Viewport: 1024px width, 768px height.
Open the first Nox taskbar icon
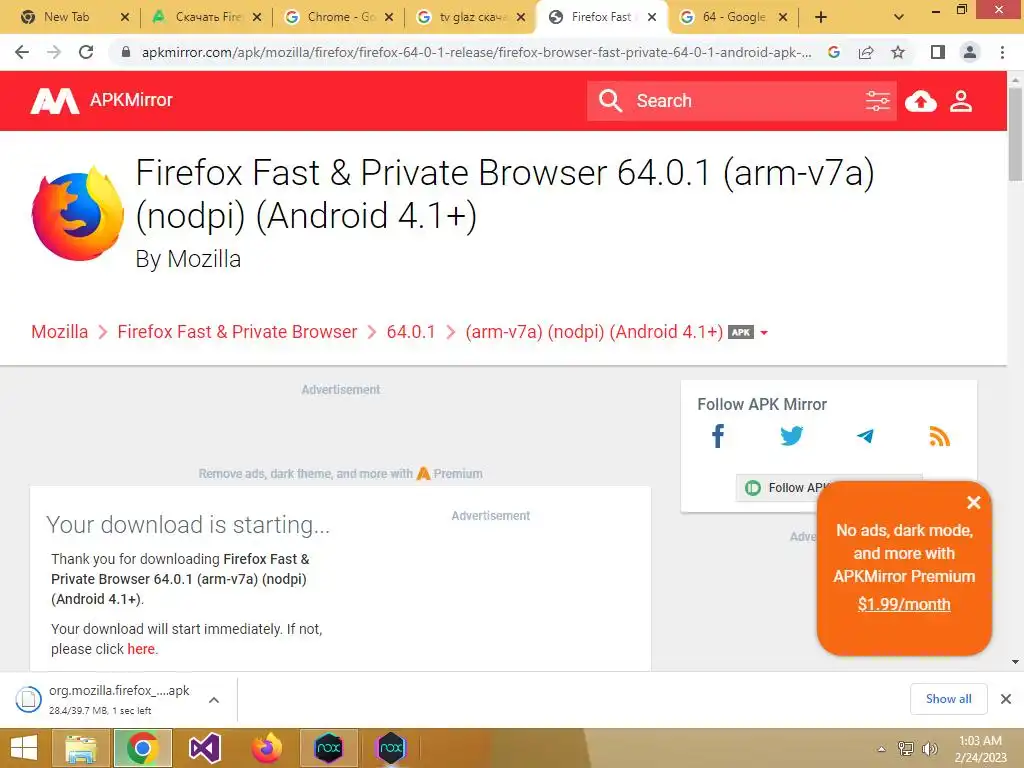(328, 748)
